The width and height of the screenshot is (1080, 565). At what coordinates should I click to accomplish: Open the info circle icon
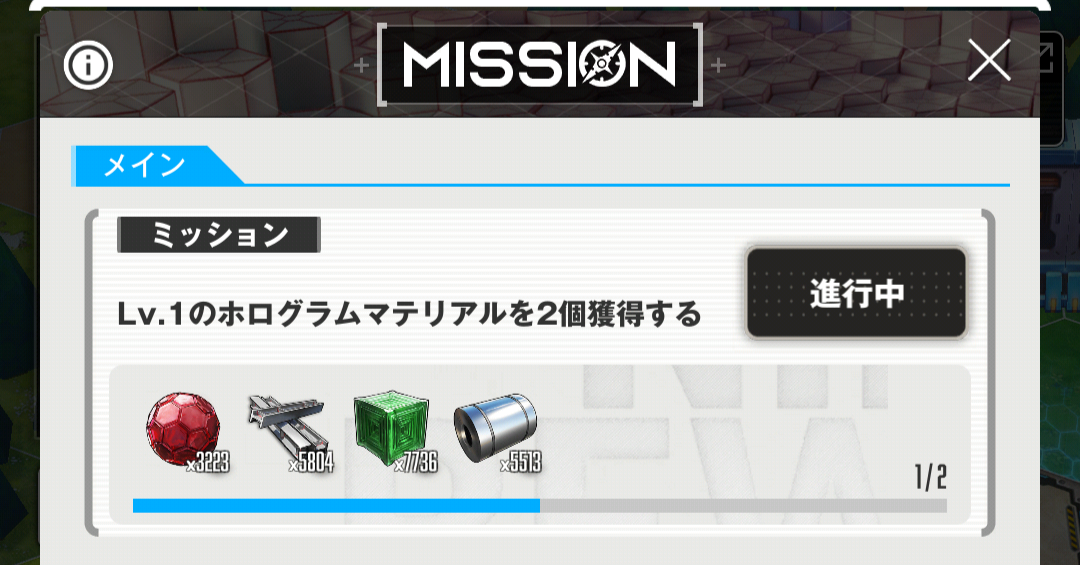click(x=88, y=65)
